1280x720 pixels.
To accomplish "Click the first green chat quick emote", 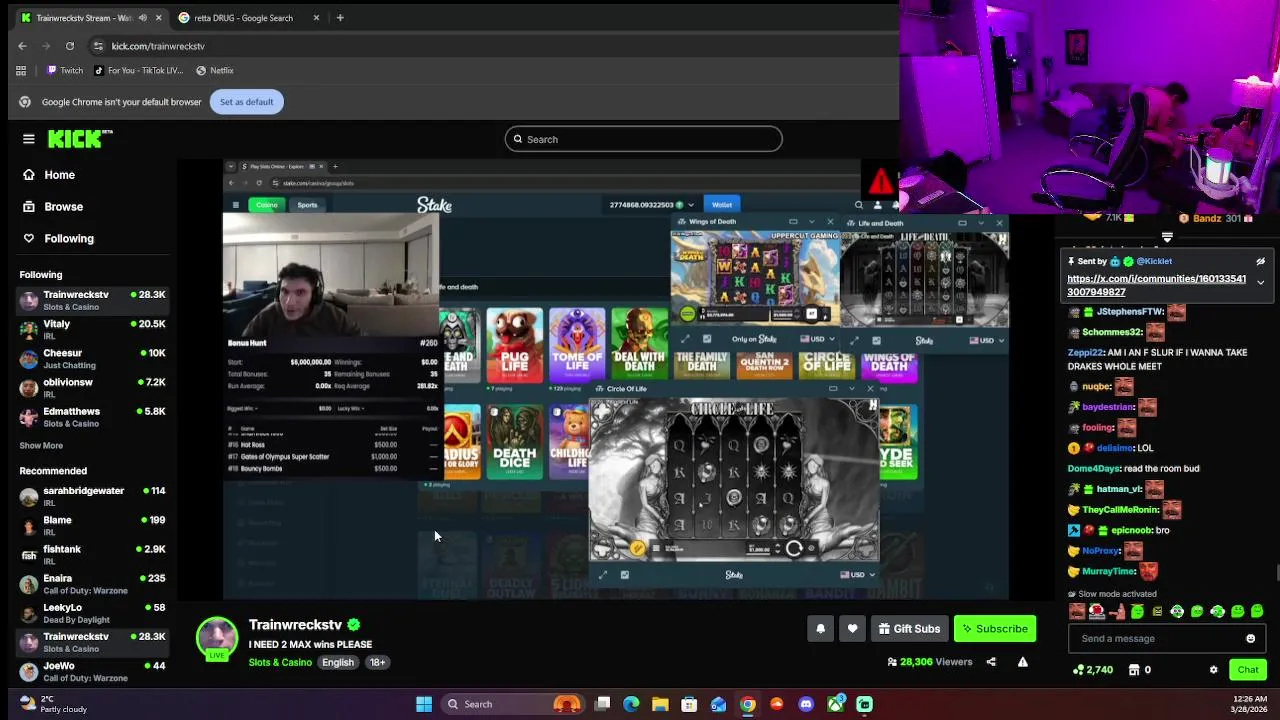I will (x=1137, y=611).
